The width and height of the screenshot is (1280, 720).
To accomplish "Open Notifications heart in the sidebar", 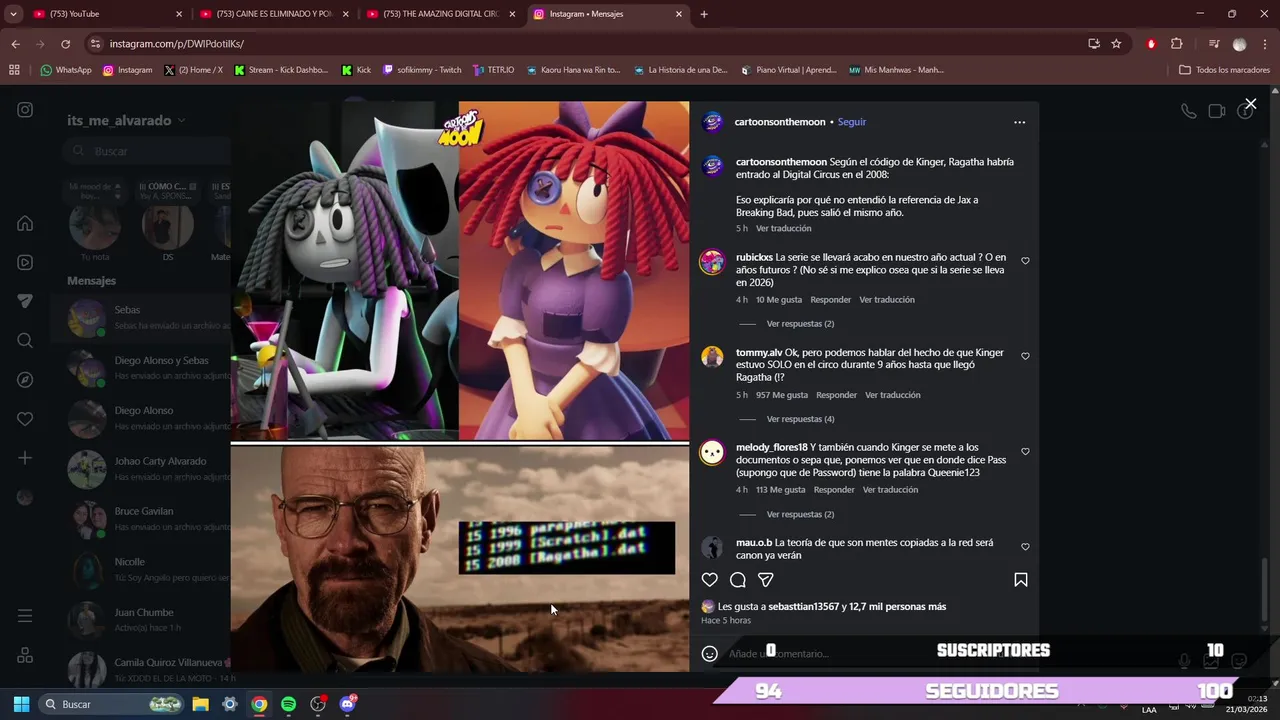I will click(25, 419).
